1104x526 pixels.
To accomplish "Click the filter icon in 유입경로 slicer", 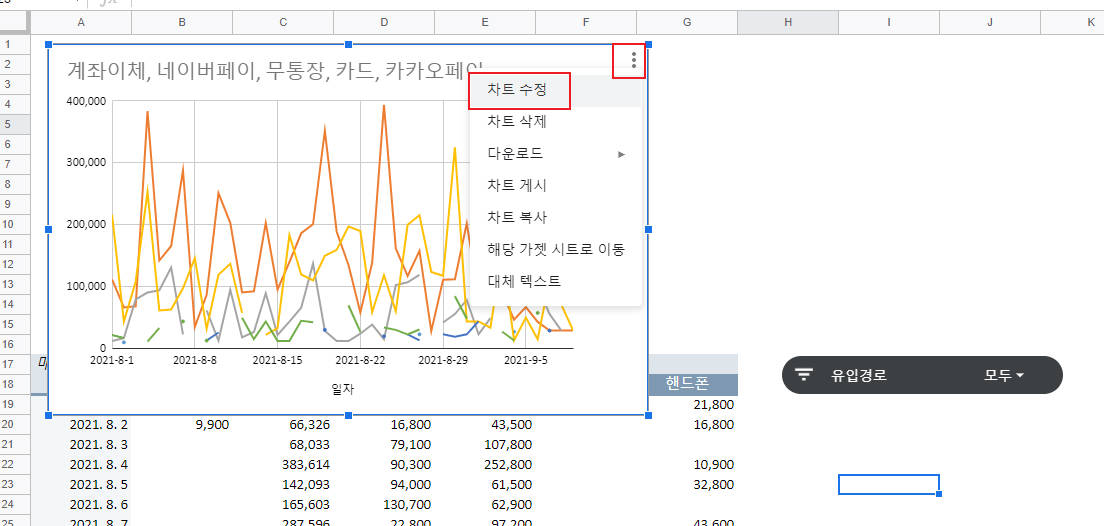I will click(x=803, y=375).
